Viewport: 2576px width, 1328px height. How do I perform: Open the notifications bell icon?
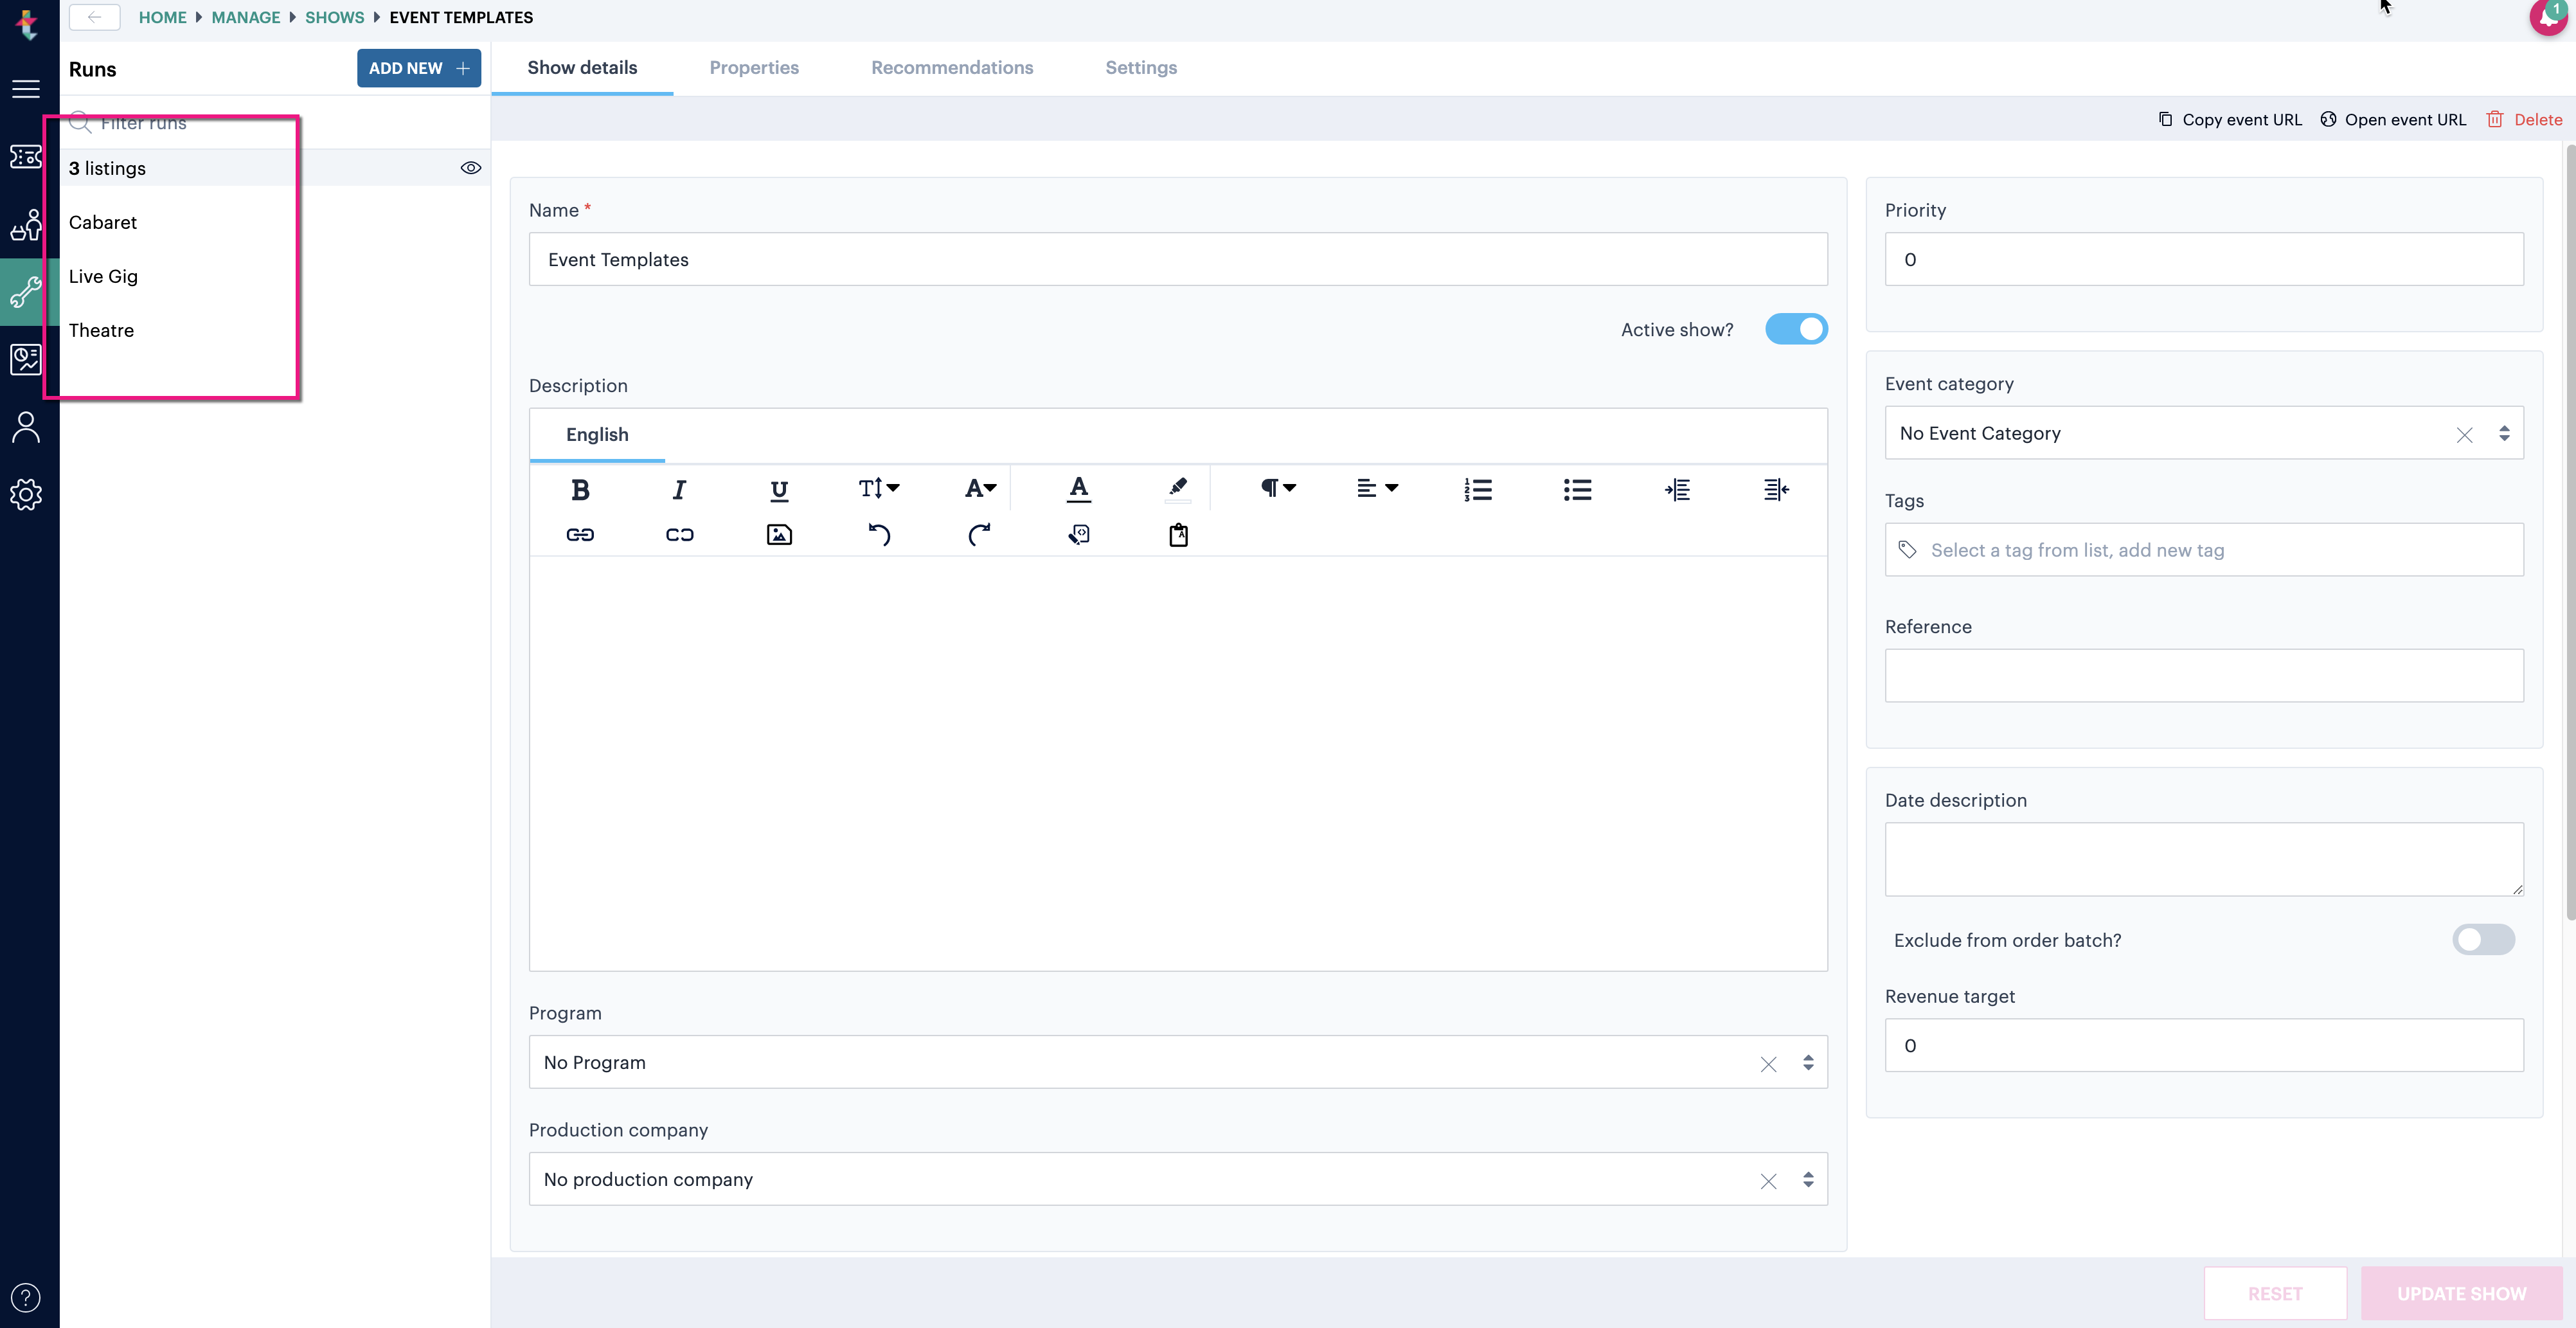pyautogui.click(x=2548, y=17)
